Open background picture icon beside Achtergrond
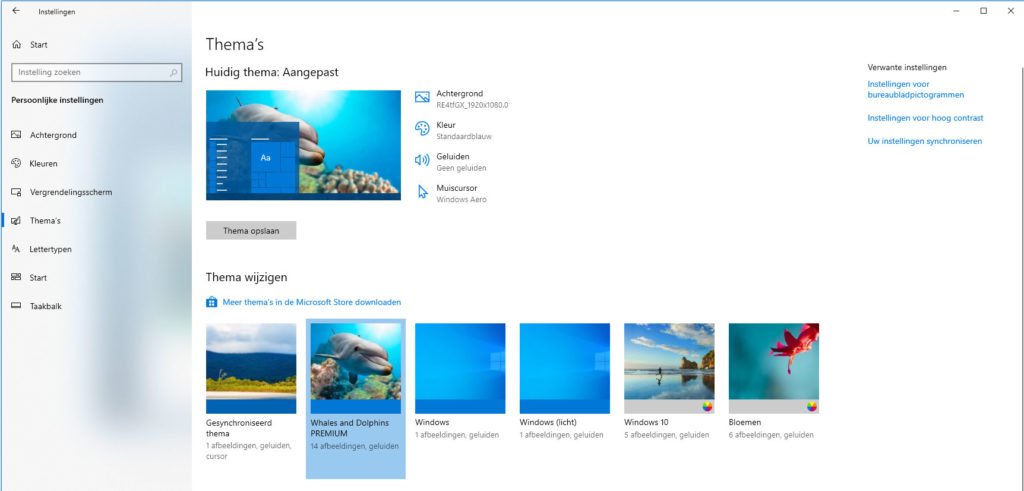Screen dimensions: 1024x491 (422, 97)
